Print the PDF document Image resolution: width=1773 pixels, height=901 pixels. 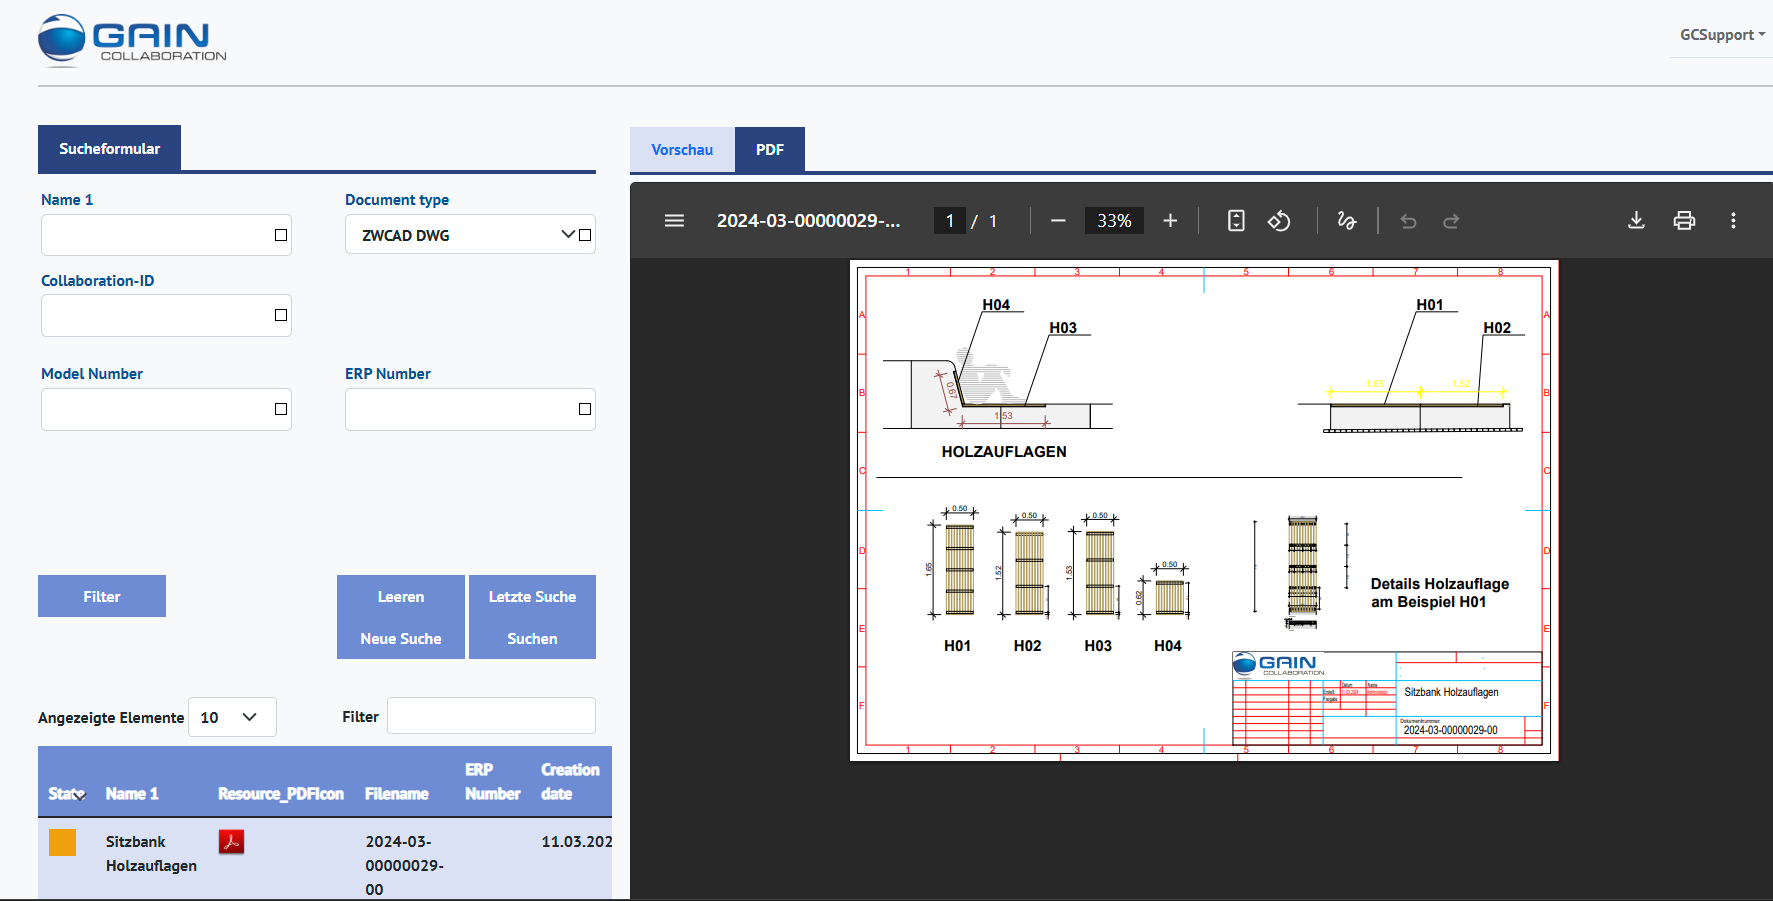(x=1685, y=220)
